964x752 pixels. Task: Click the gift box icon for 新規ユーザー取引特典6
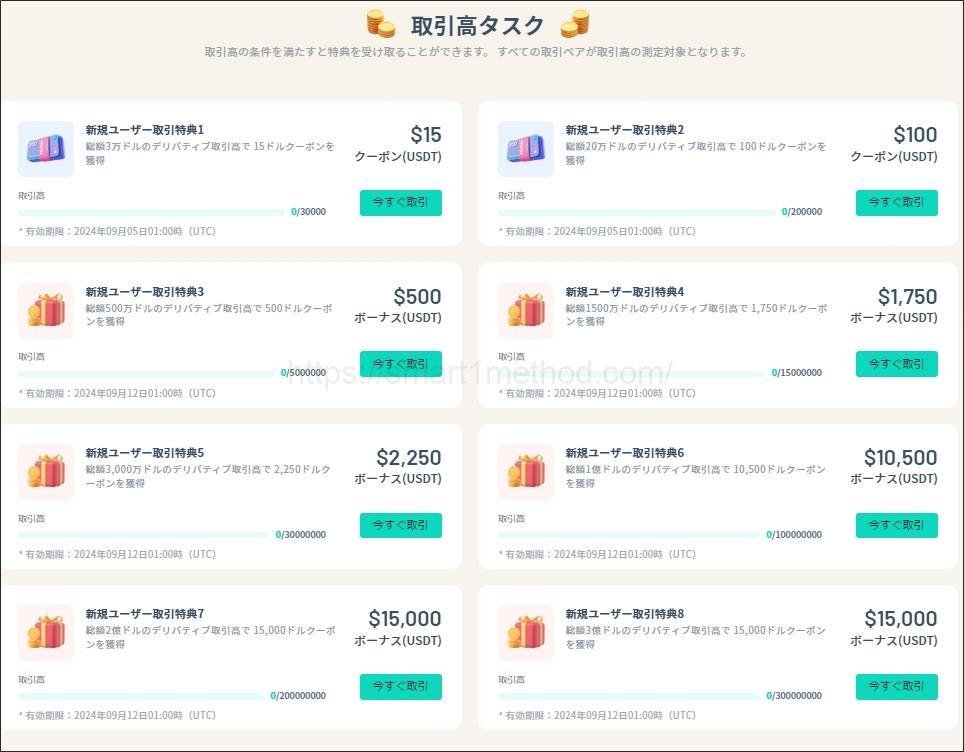pyautogui.click(x=526, y=471)
